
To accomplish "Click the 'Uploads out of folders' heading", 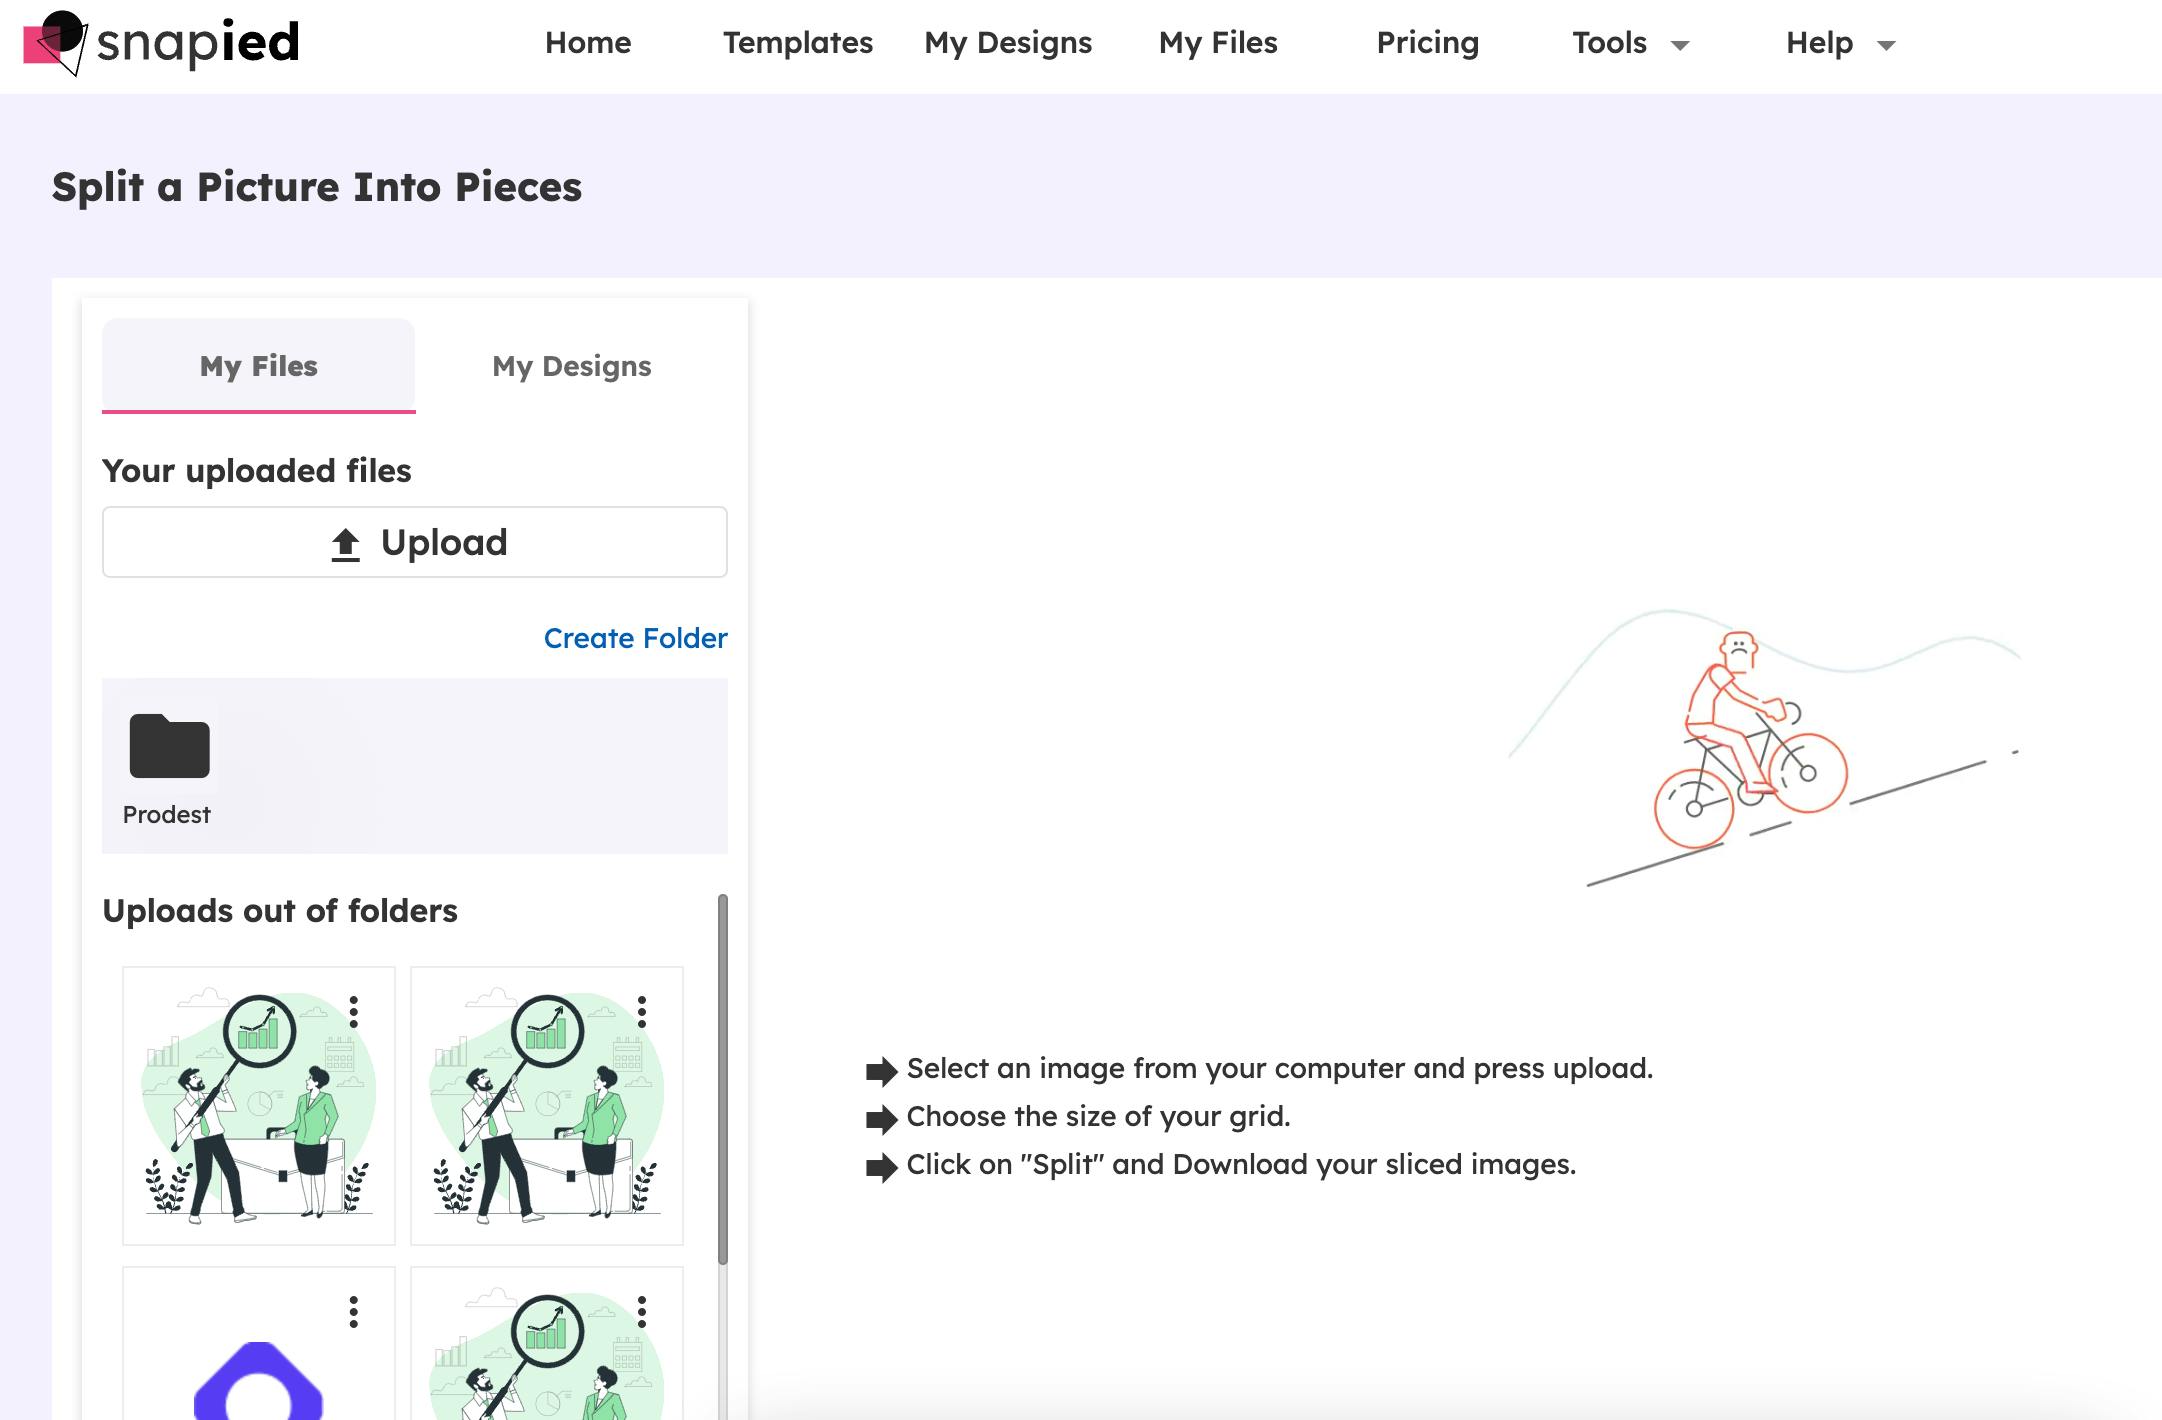I will tap(280, 911).
